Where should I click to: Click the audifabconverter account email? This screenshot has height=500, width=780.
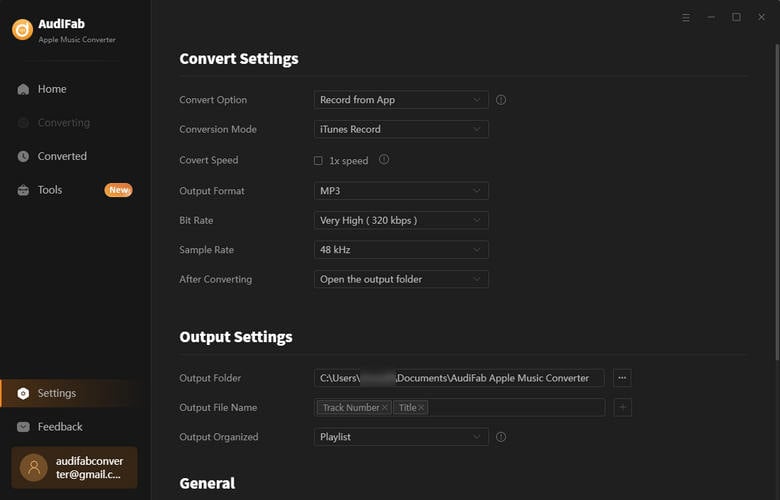pyautogui.click(x=89, y=468)
